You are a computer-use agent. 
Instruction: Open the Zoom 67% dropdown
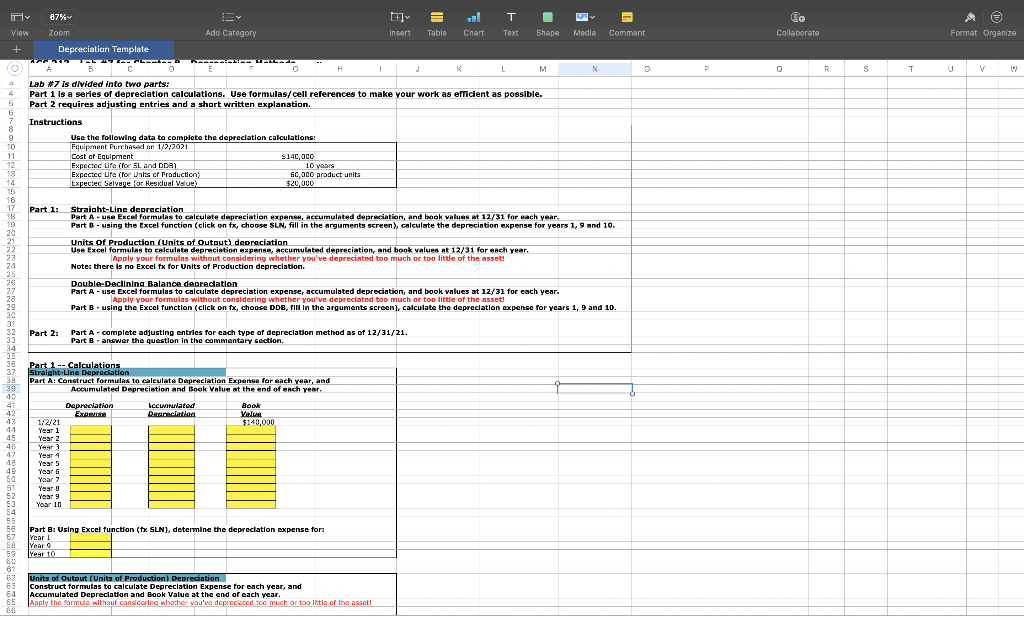(x=59, y=18)
